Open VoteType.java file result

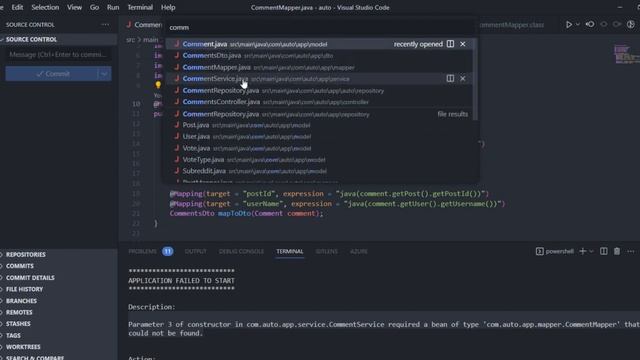point(319,160)
